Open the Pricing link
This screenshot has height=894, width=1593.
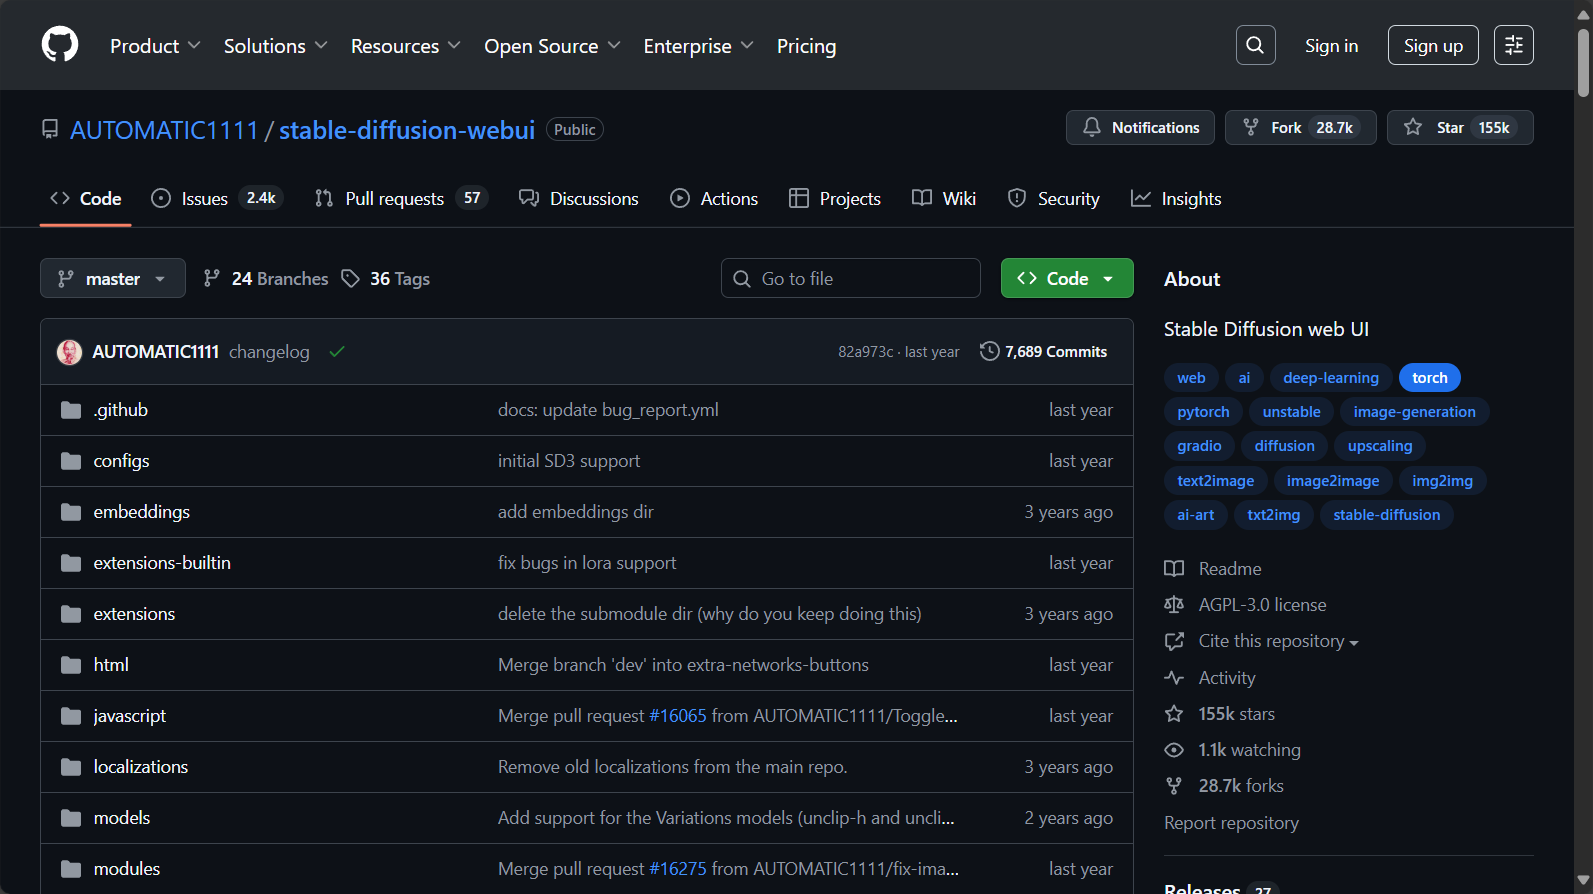pyautogui.click(x=806, y=46)
